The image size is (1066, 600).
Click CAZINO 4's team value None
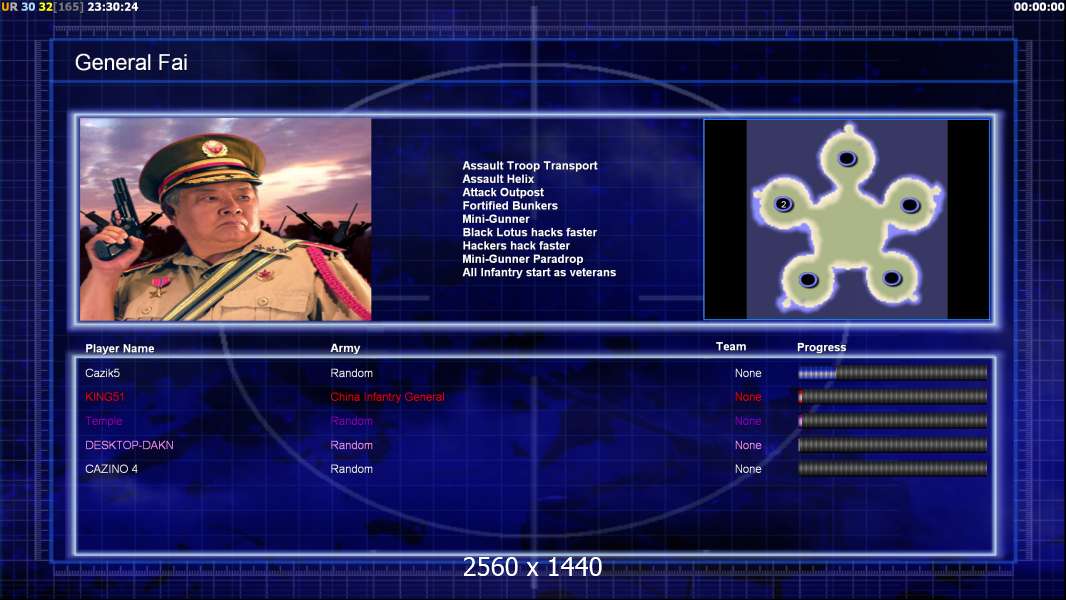point(748,469)
